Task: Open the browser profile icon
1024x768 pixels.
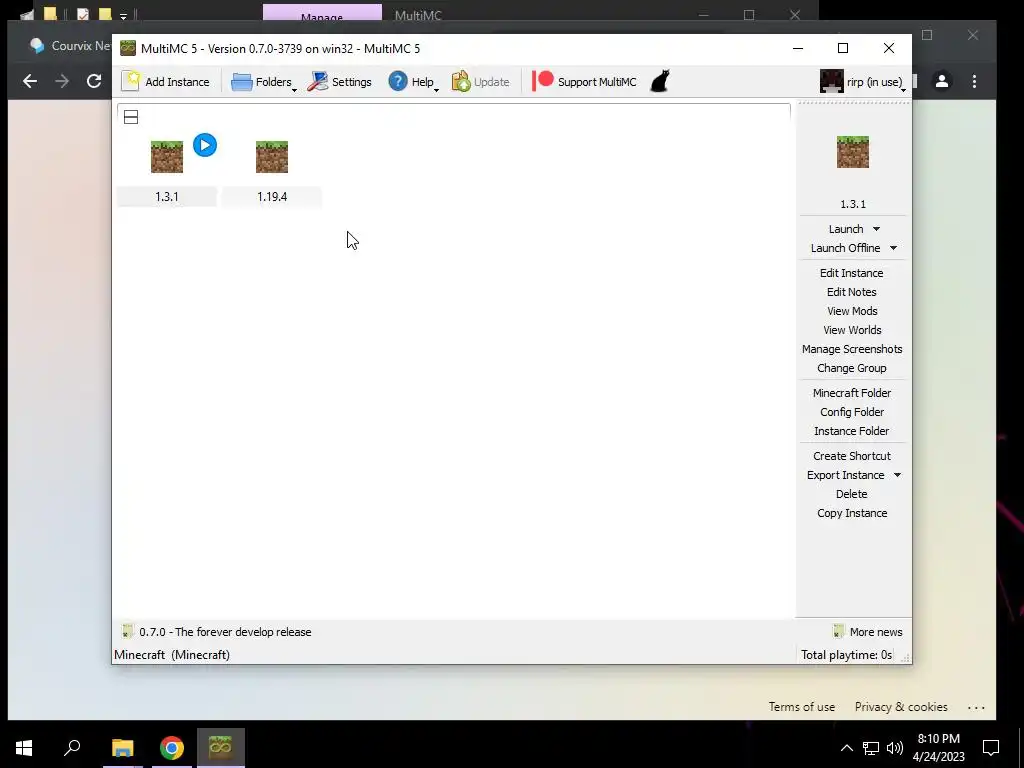Action: click(x=942, y=81)
